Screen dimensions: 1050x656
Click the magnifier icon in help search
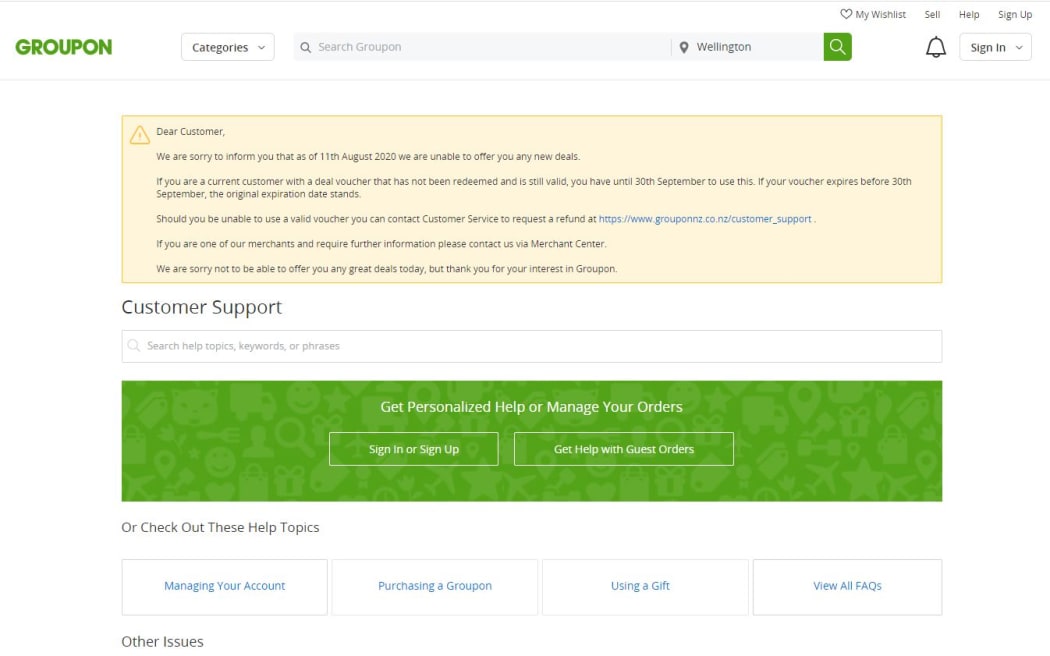tap(134, 345)
